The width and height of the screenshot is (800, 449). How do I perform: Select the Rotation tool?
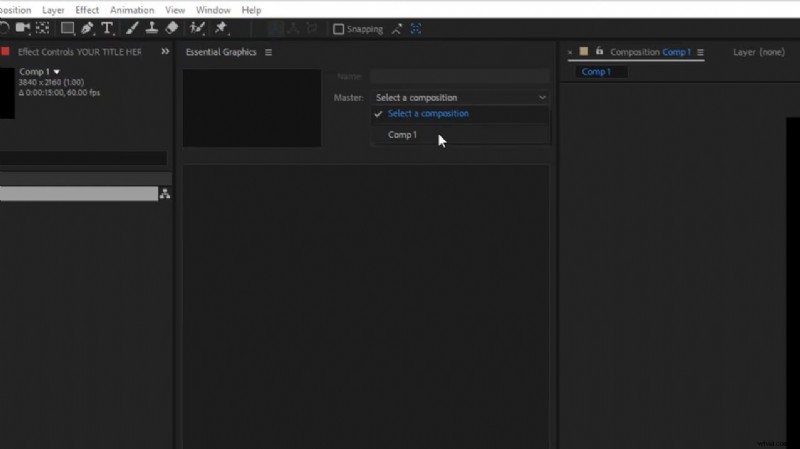pyautogui.click(x=4, y=28)
